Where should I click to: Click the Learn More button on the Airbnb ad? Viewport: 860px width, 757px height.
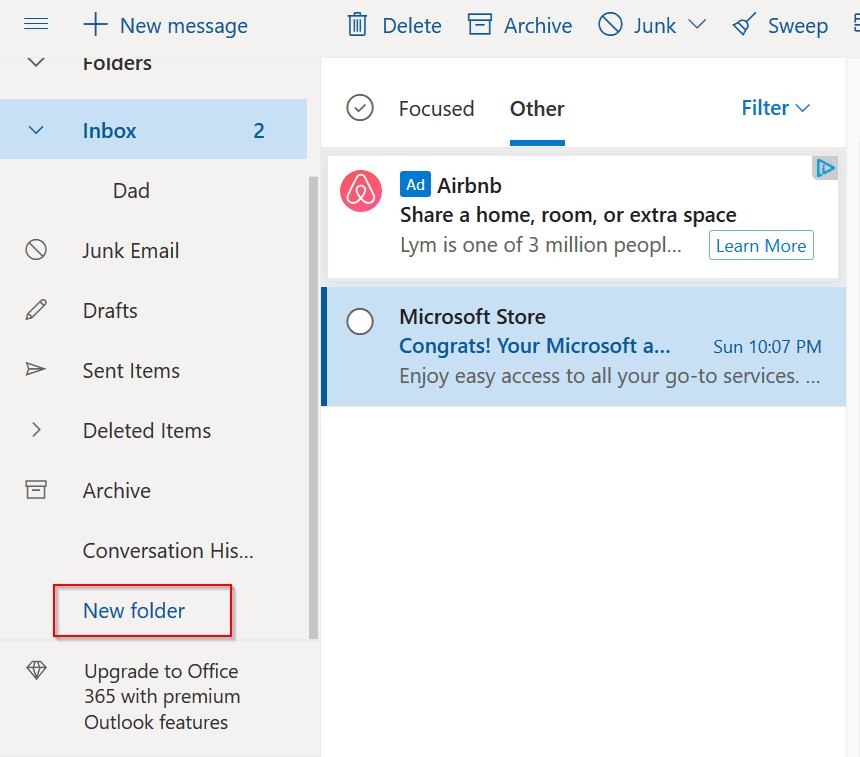(x=761, y=245)
